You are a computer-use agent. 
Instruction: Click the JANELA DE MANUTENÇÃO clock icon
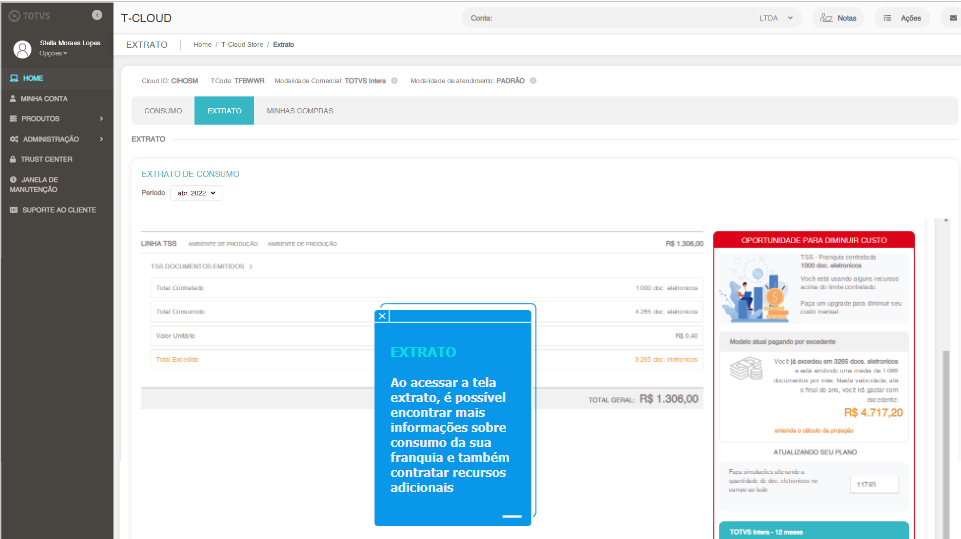13,180
